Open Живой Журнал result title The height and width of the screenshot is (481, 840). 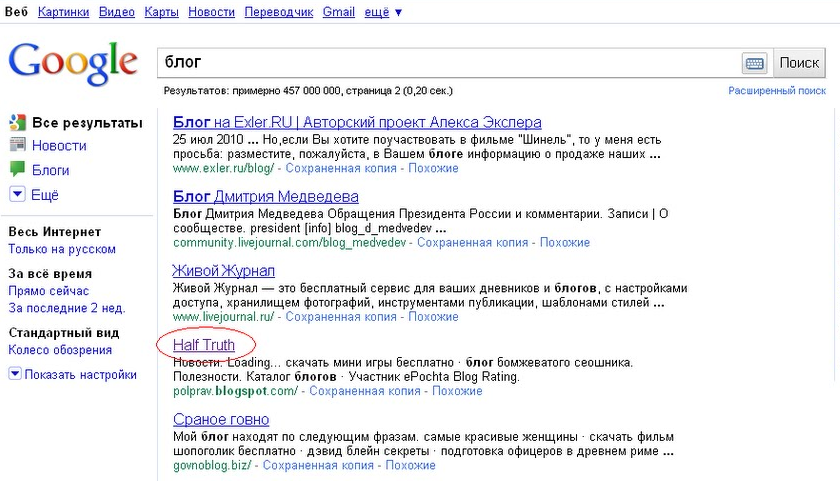pos(223,271)
